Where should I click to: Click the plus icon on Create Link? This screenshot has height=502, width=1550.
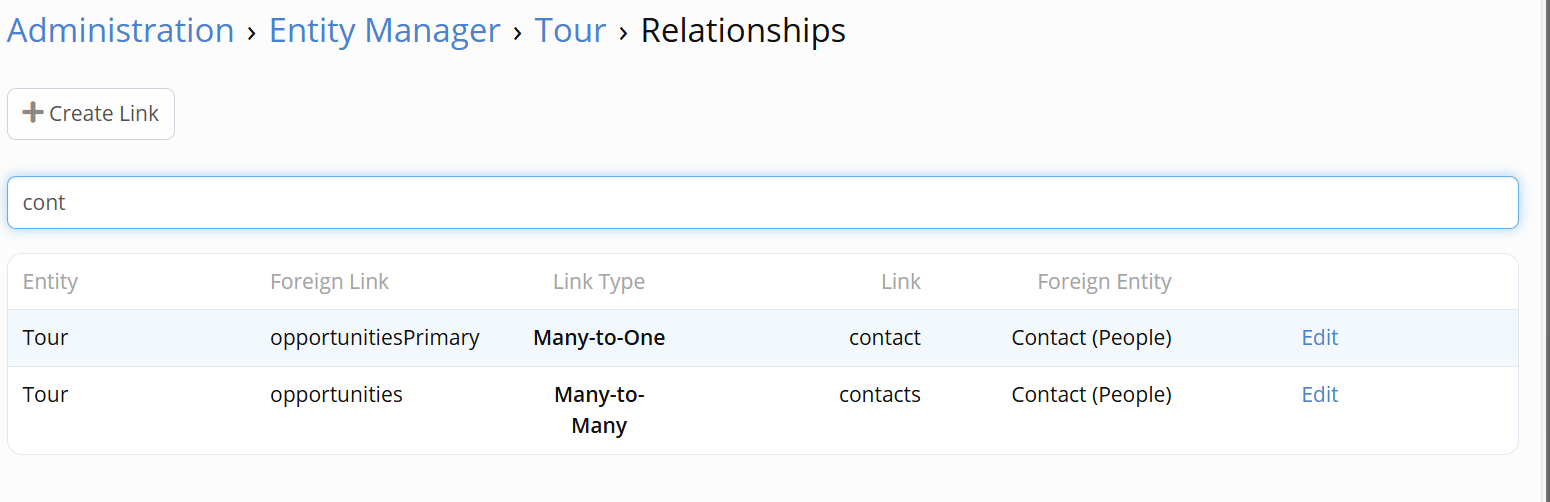point(33,113)
